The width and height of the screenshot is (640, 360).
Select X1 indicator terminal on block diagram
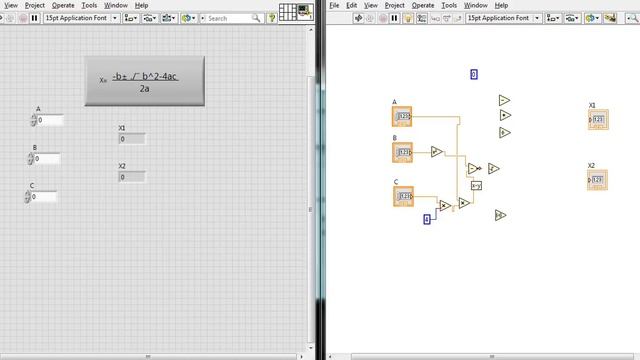(x=598, y=119)
